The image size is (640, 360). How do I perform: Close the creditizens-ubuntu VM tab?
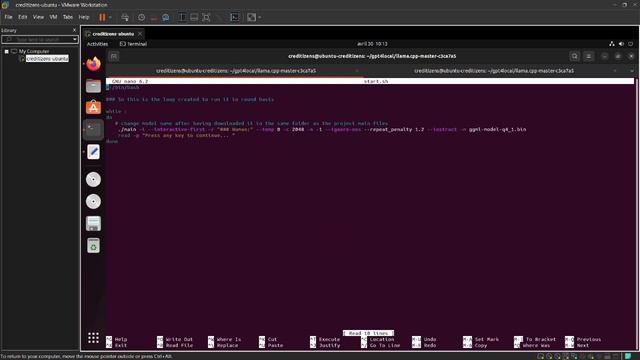140,34
